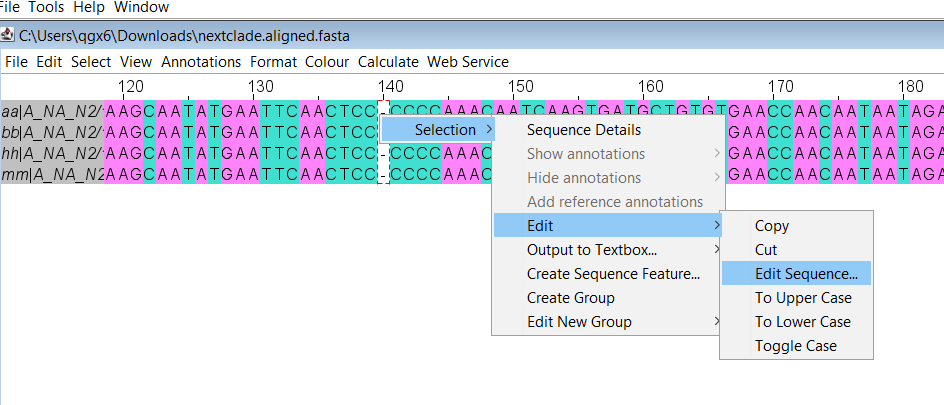Open the Format menu in alignment window
The height and width of the screenshot is (405, 944).
(273, 62)
